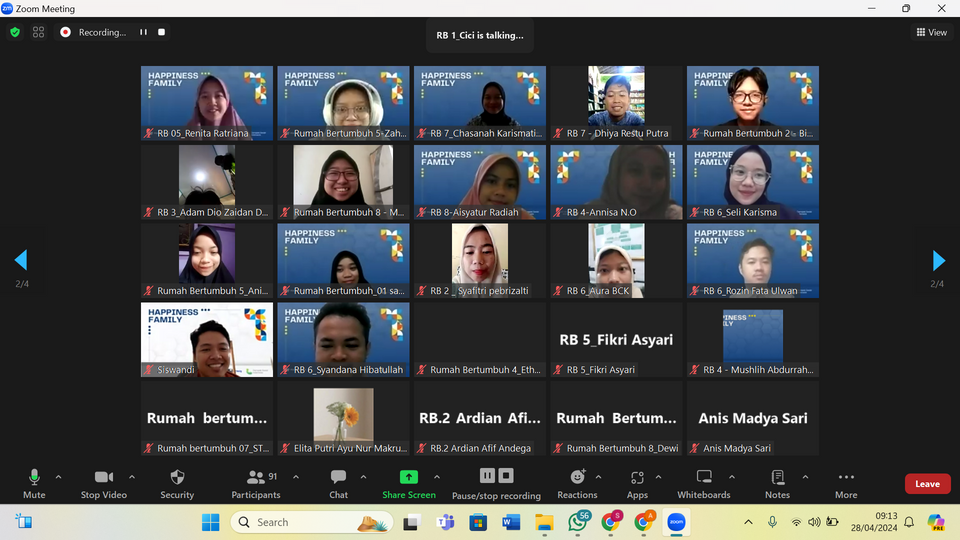The image size is (960, 540).
Task: Pause the recording in top bar
Action: tap(143, 32)
